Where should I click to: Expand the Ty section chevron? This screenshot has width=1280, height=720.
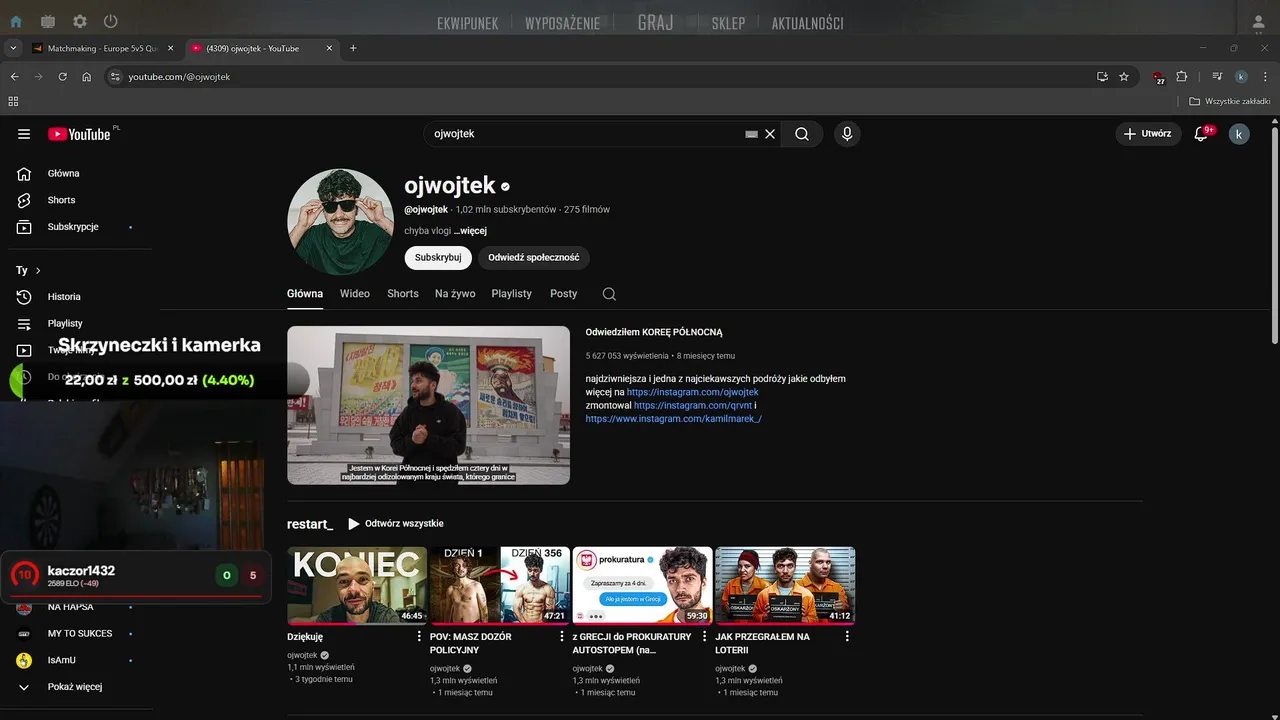38,271
